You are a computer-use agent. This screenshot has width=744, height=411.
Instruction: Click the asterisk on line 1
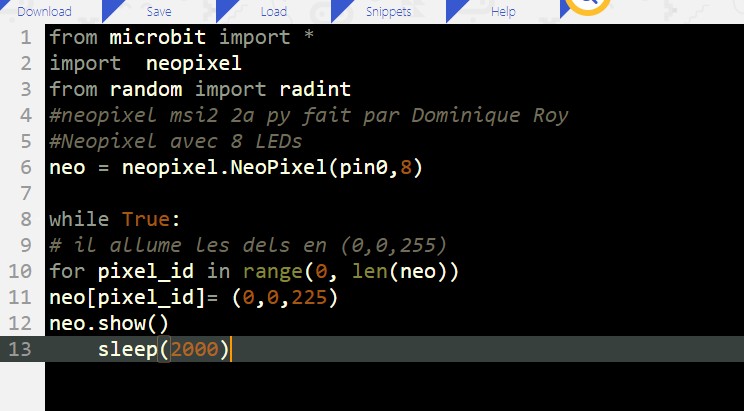309,35
